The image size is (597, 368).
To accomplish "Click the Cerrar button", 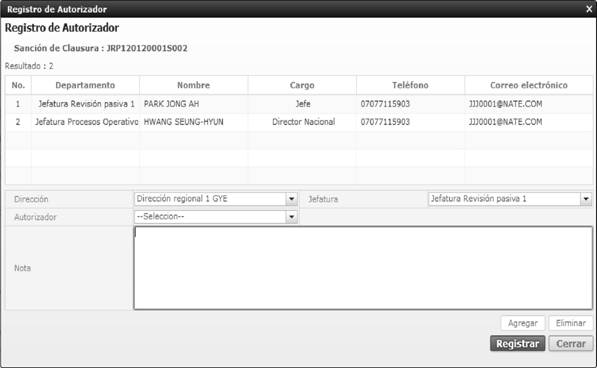I will pyautogui.click(x=570, y=344).
